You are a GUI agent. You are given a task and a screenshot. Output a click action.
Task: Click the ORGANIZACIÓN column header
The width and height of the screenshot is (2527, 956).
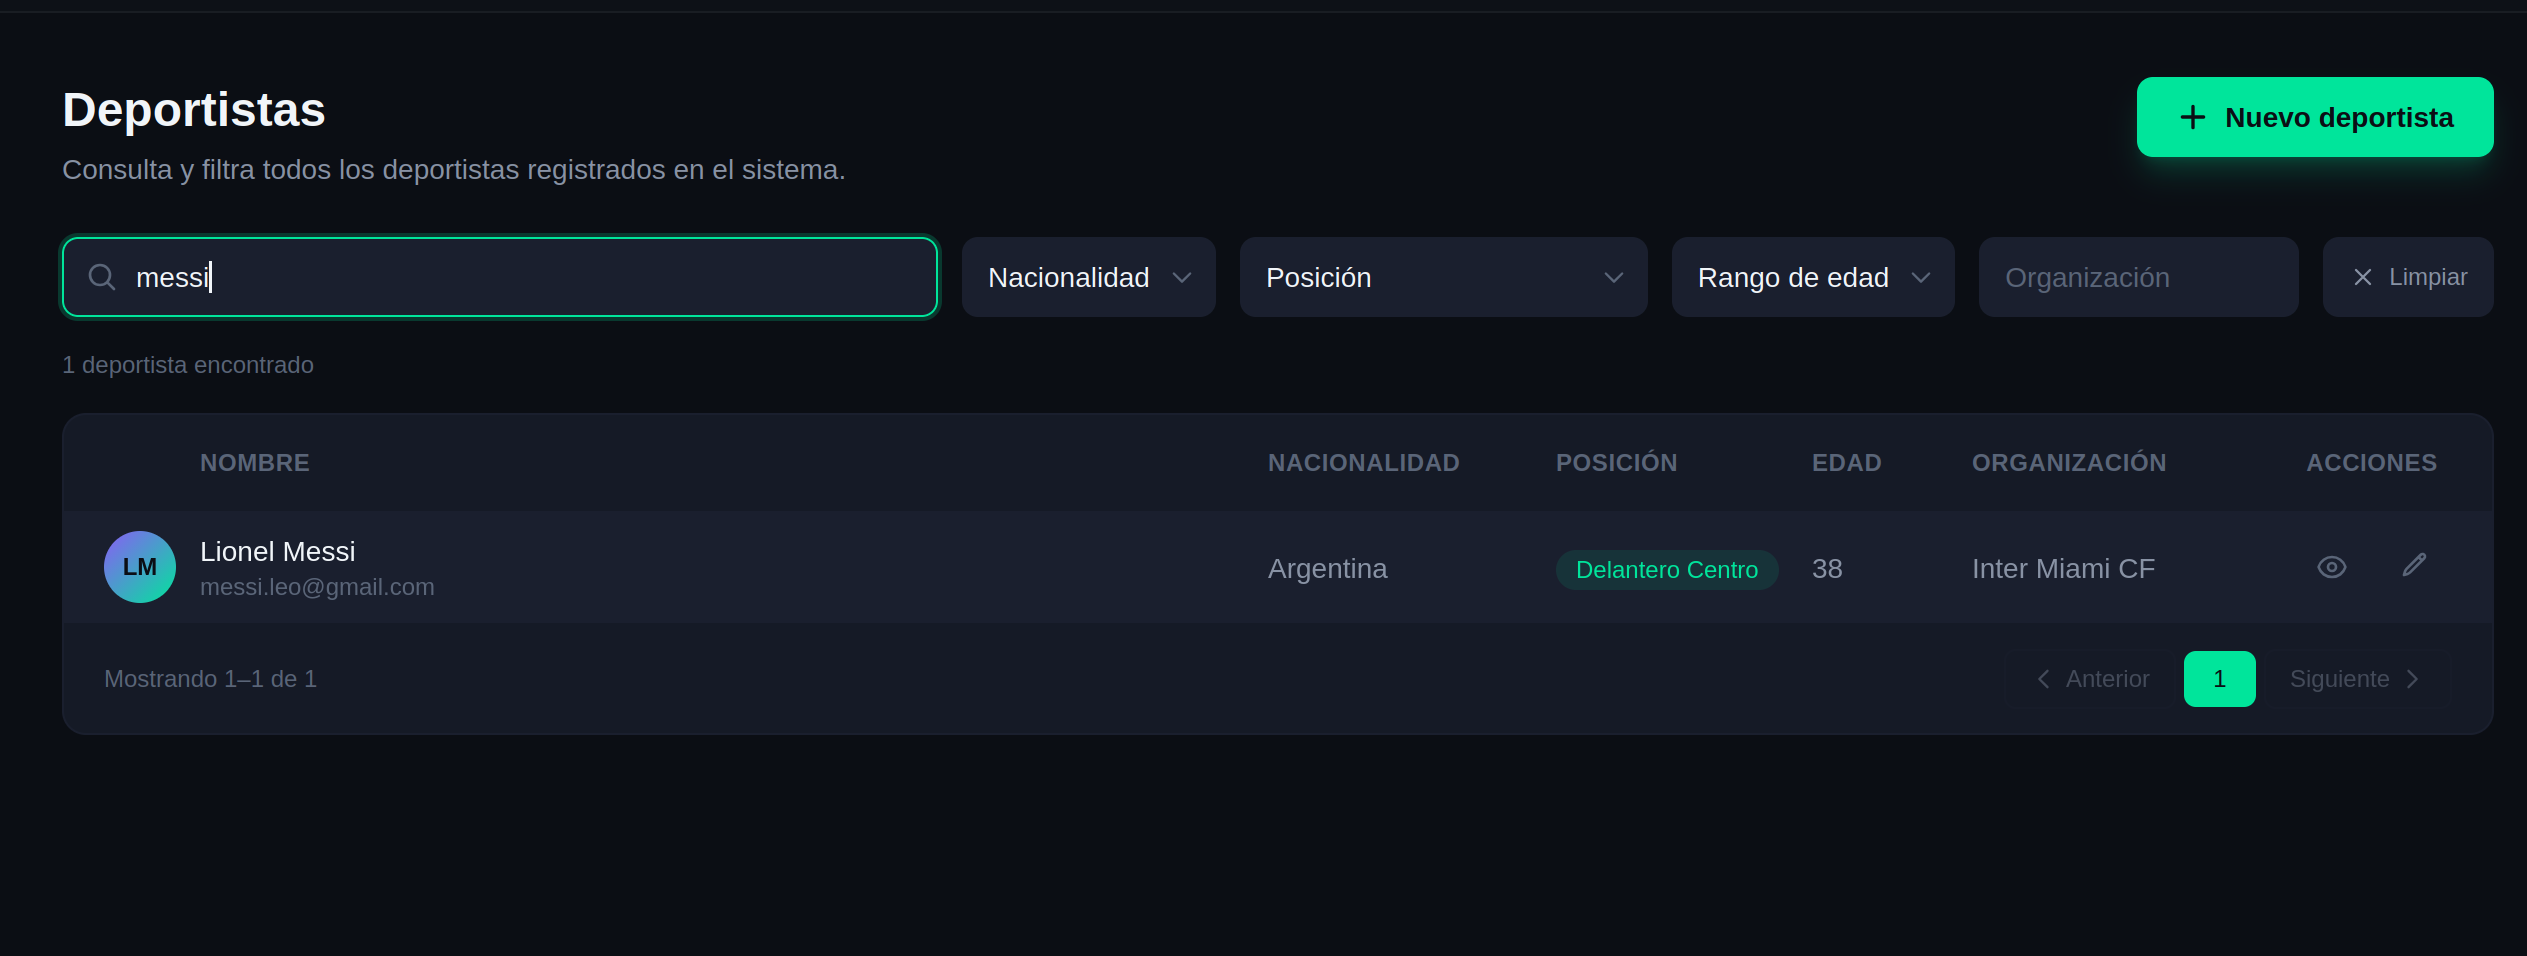(x=2068, y=462)
